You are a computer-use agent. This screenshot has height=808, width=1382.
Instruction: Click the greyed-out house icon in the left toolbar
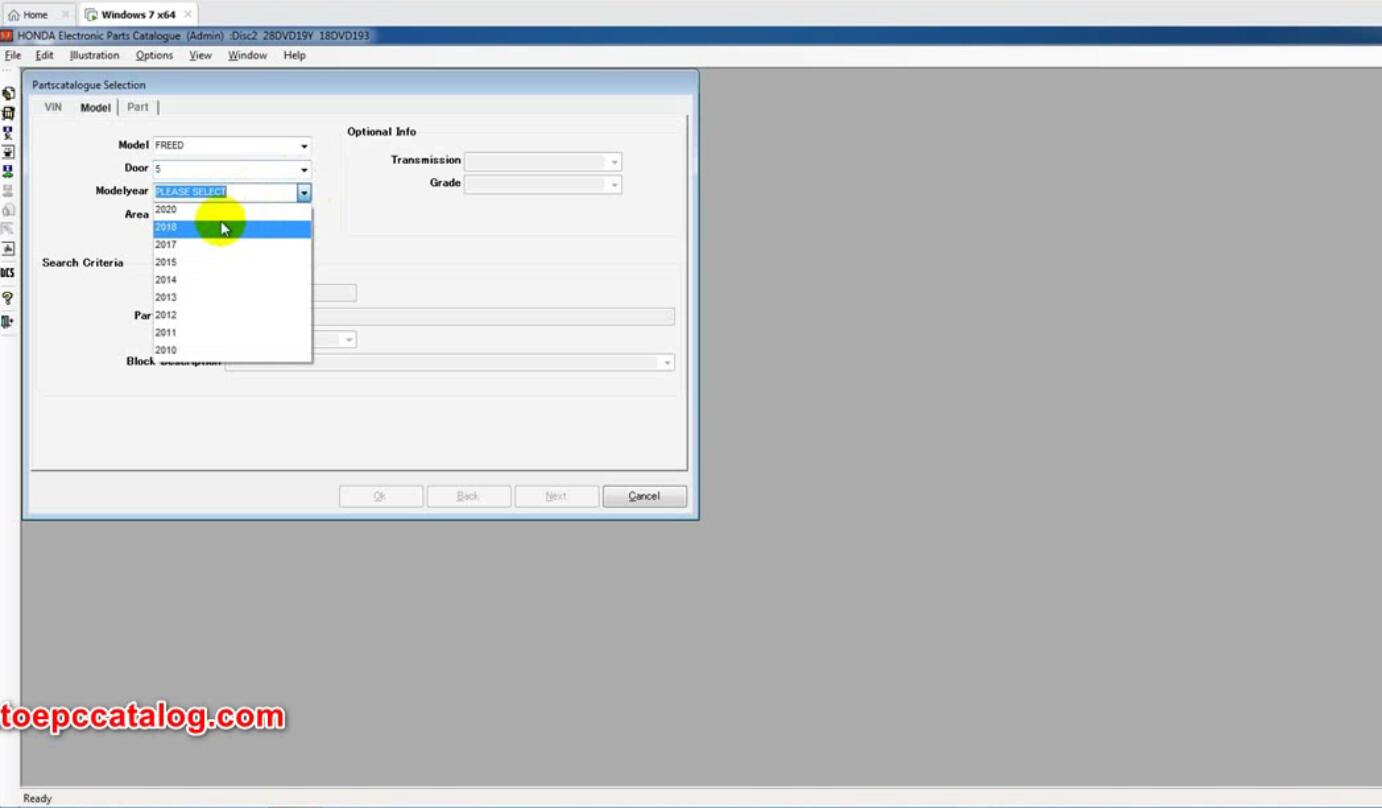point(8,210)
